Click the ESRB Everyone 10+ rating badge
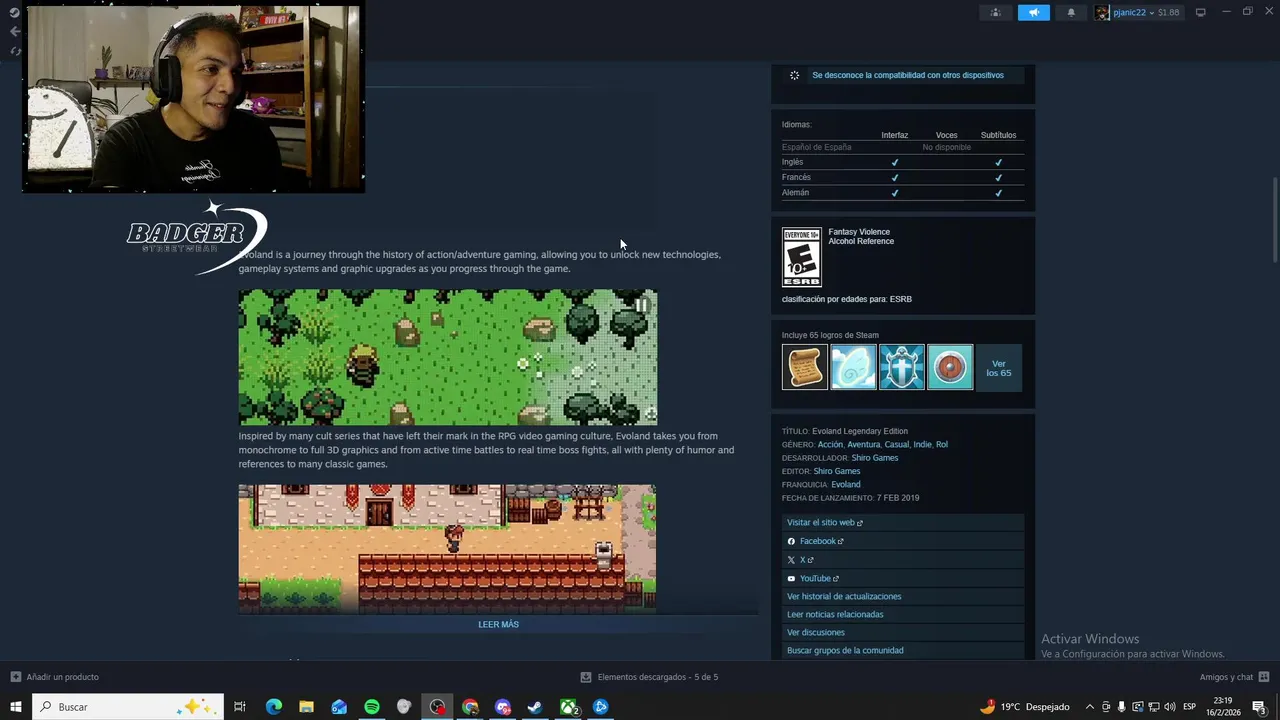This screenshot has width=1280, height=720. [801, 257]
